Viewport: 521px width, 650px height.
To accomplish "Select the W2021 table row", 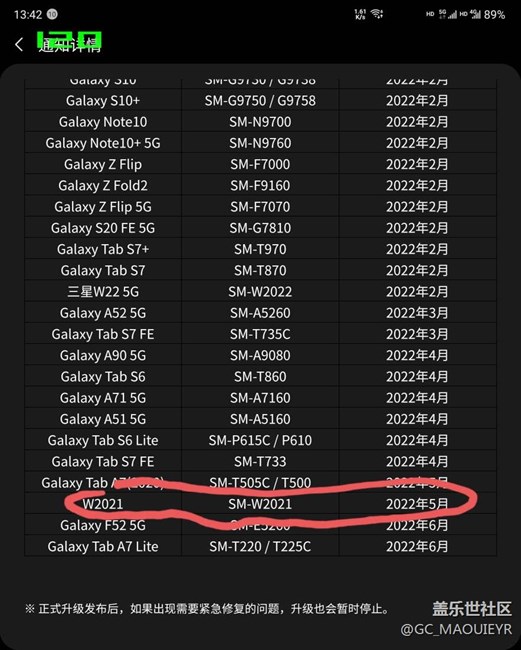I will [260, 504].
